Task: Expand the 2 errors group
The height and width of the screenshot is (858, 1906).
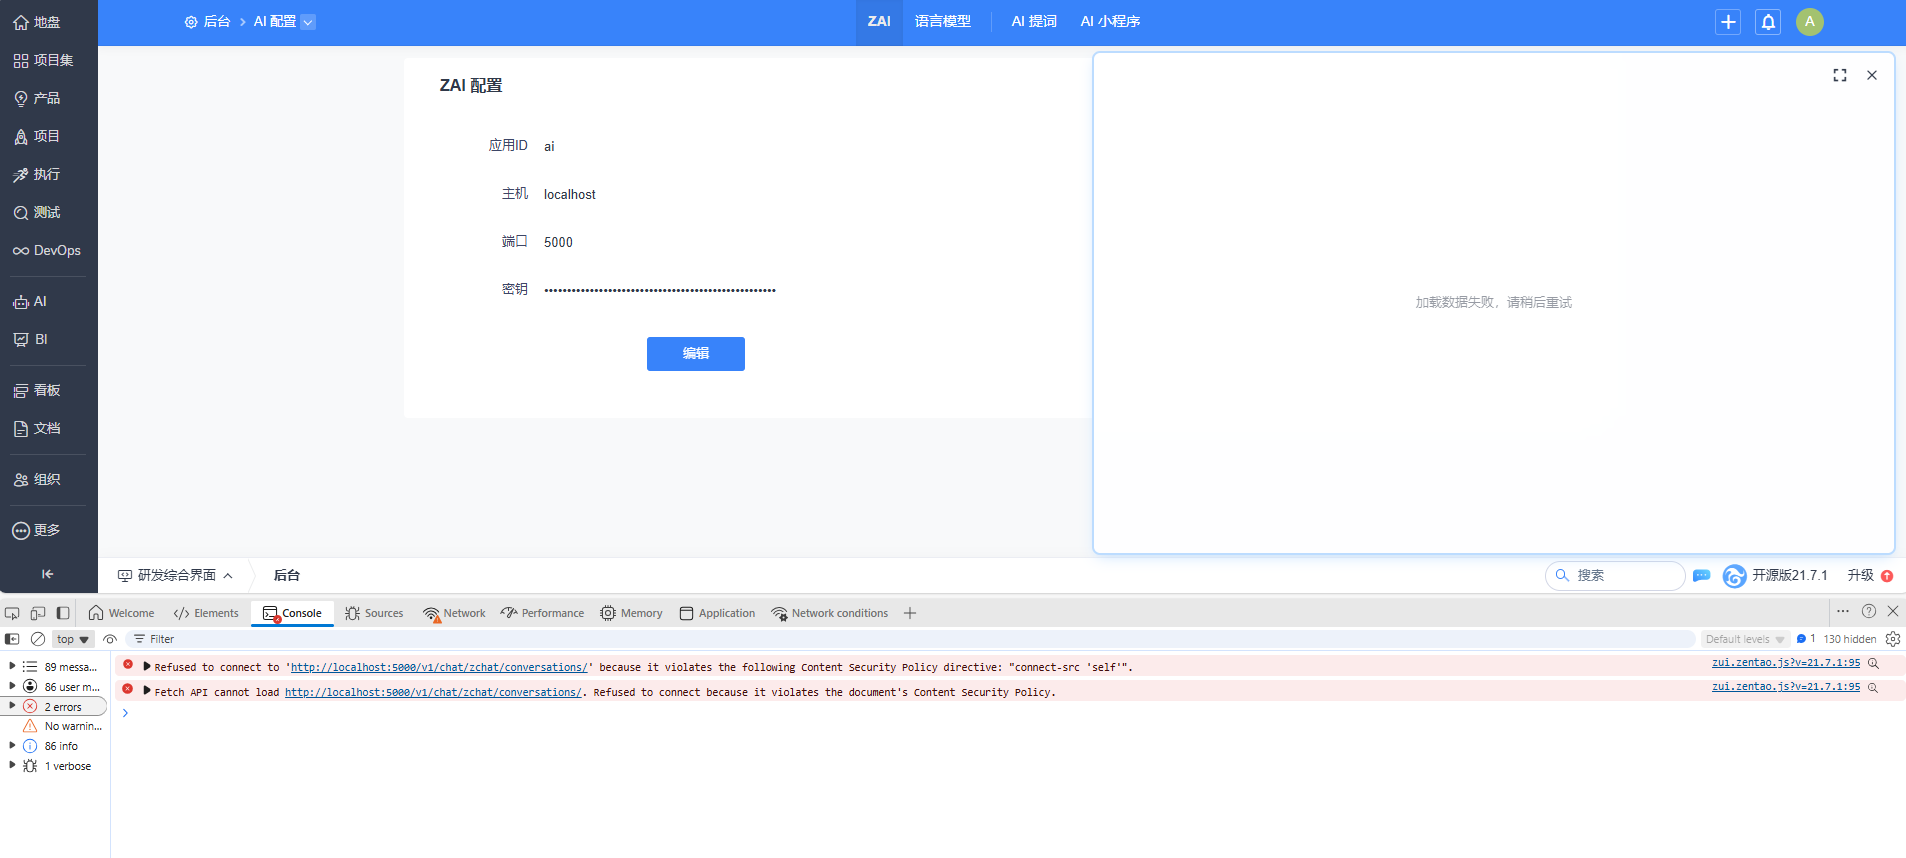Action: tap(12, 706)
